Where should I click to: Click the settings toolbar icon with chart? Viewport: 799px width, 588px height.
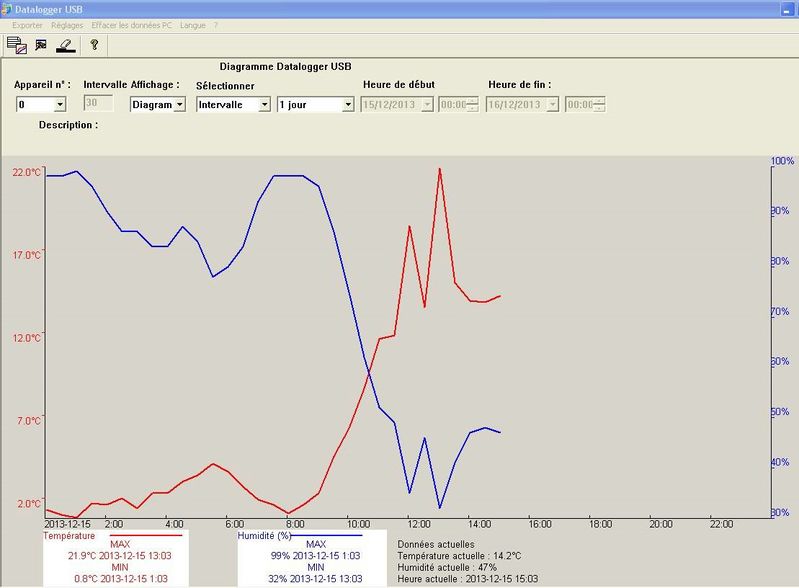click(x=41, y=45)
